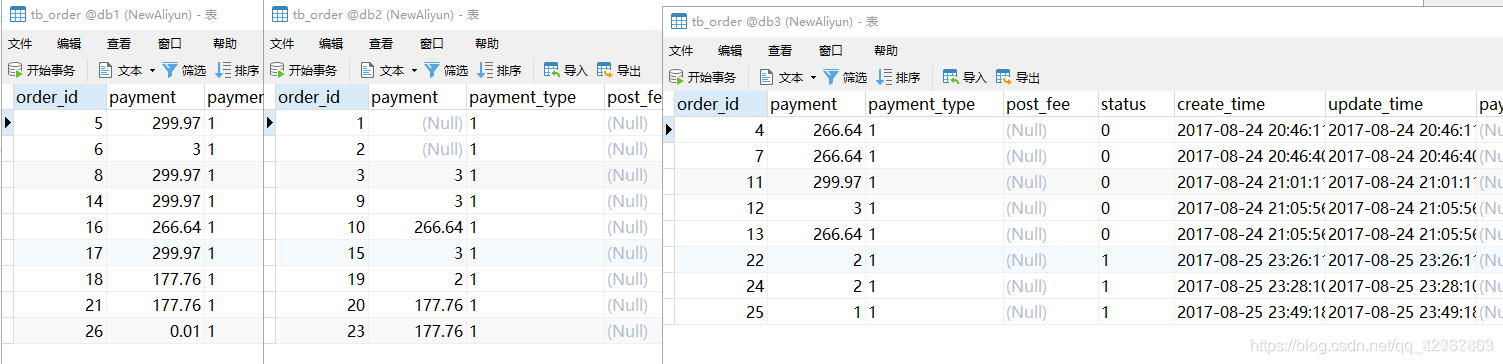The image size is (1503, 364).
Task: Click 开始事务 in db3 window toolbar
Action: pyautogui.click(x=702, y=77)
